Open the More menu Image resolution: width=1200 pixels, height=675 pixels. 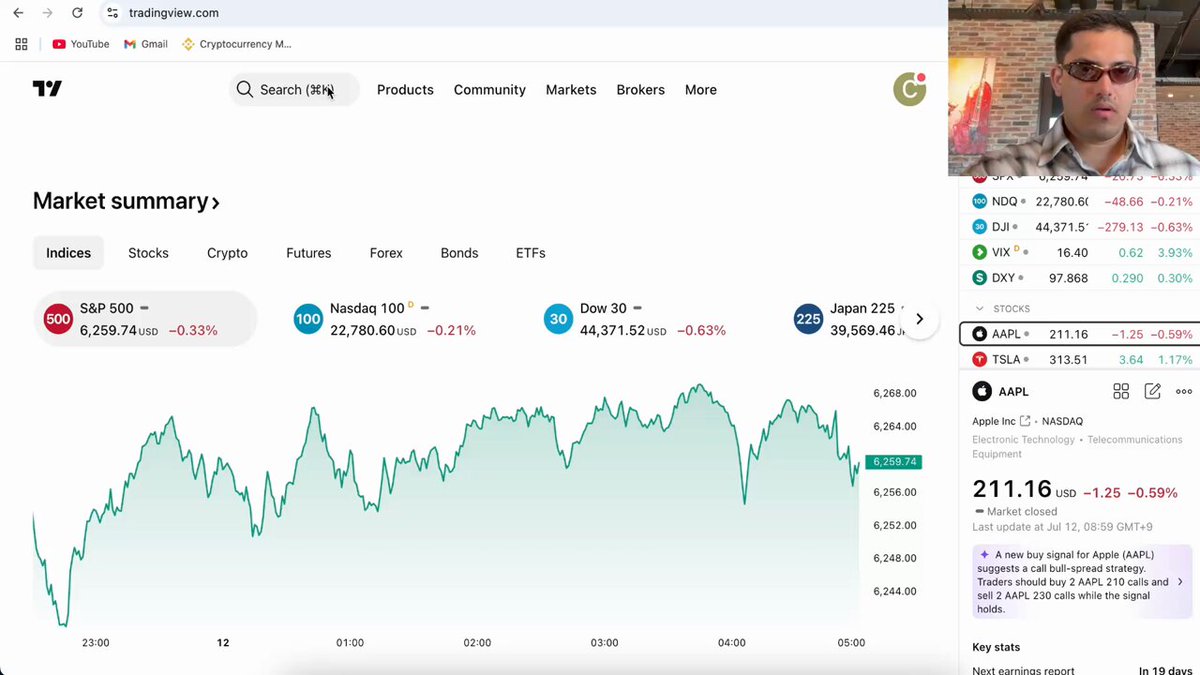coord(700,89)
